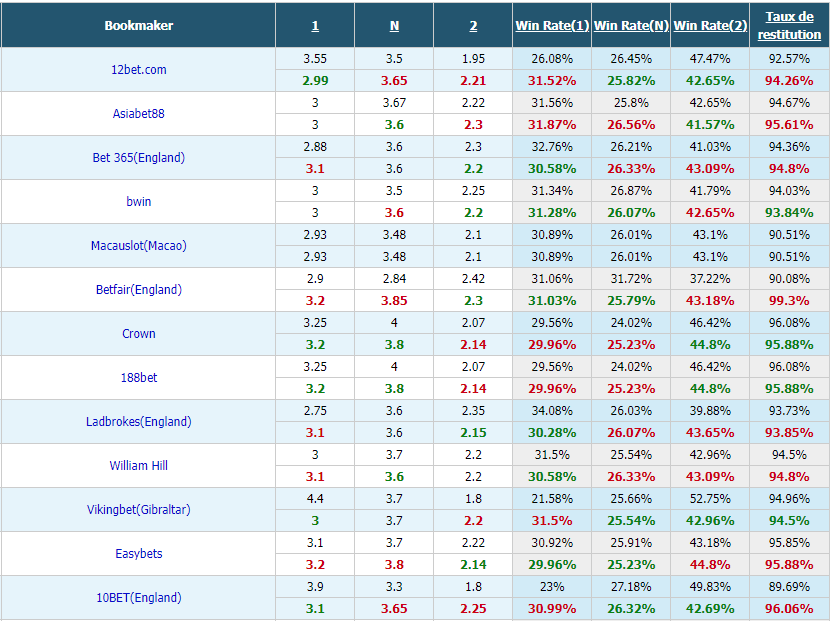Select the Bookmaker column header
This screenshot has width=831, height=621.
point(139,25)
